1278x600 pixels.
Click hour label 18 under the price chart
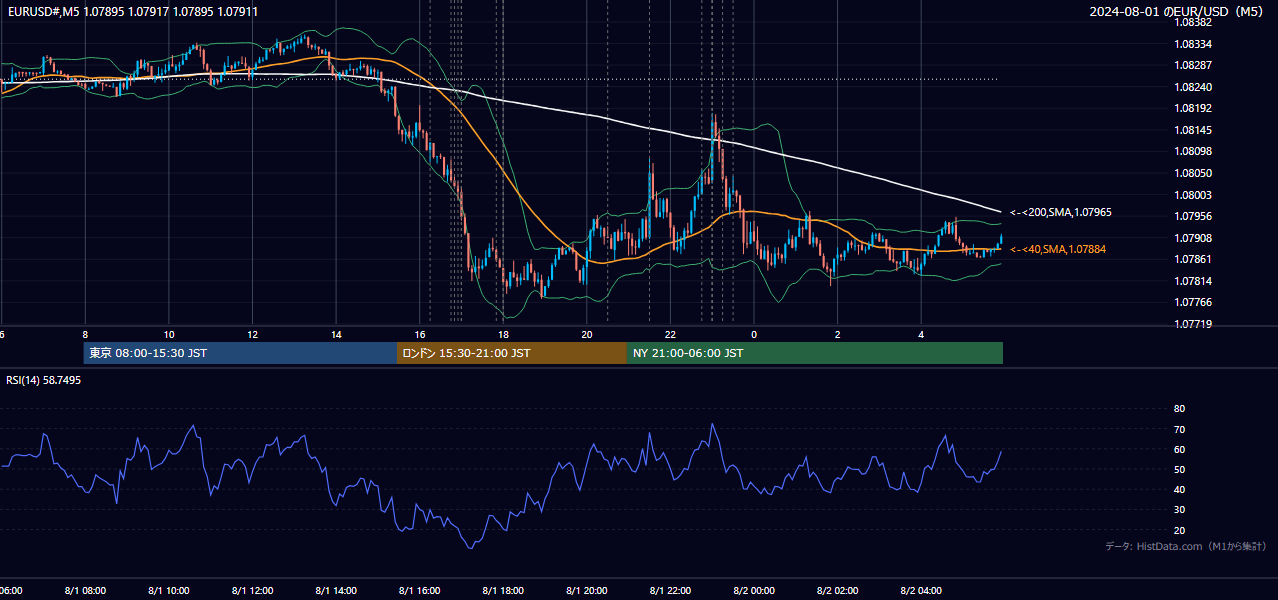click(x=503, y=334)
